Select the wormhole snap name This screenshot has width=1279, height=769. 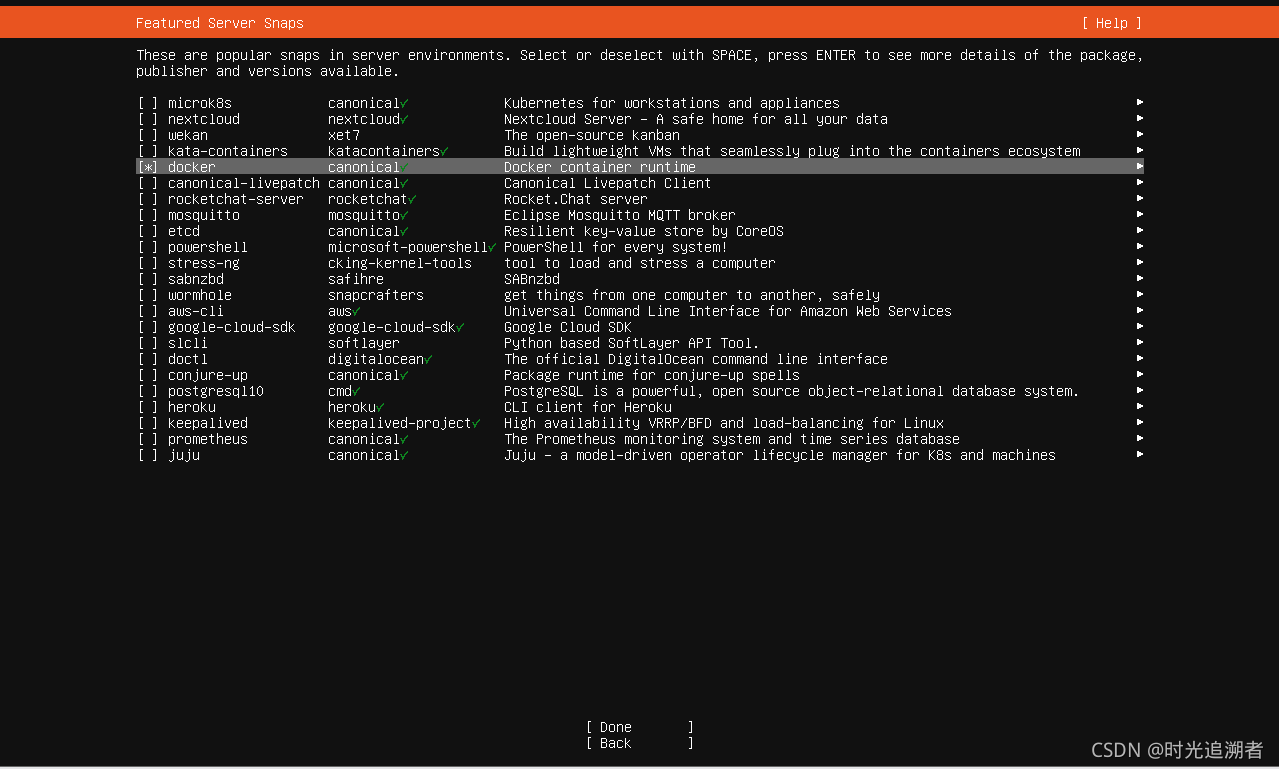tap(200, 295)
